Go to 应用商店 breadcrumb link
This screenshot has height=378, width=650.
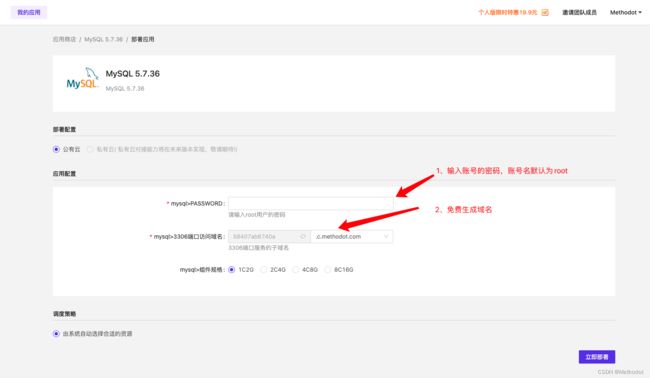tap(64, 39)
